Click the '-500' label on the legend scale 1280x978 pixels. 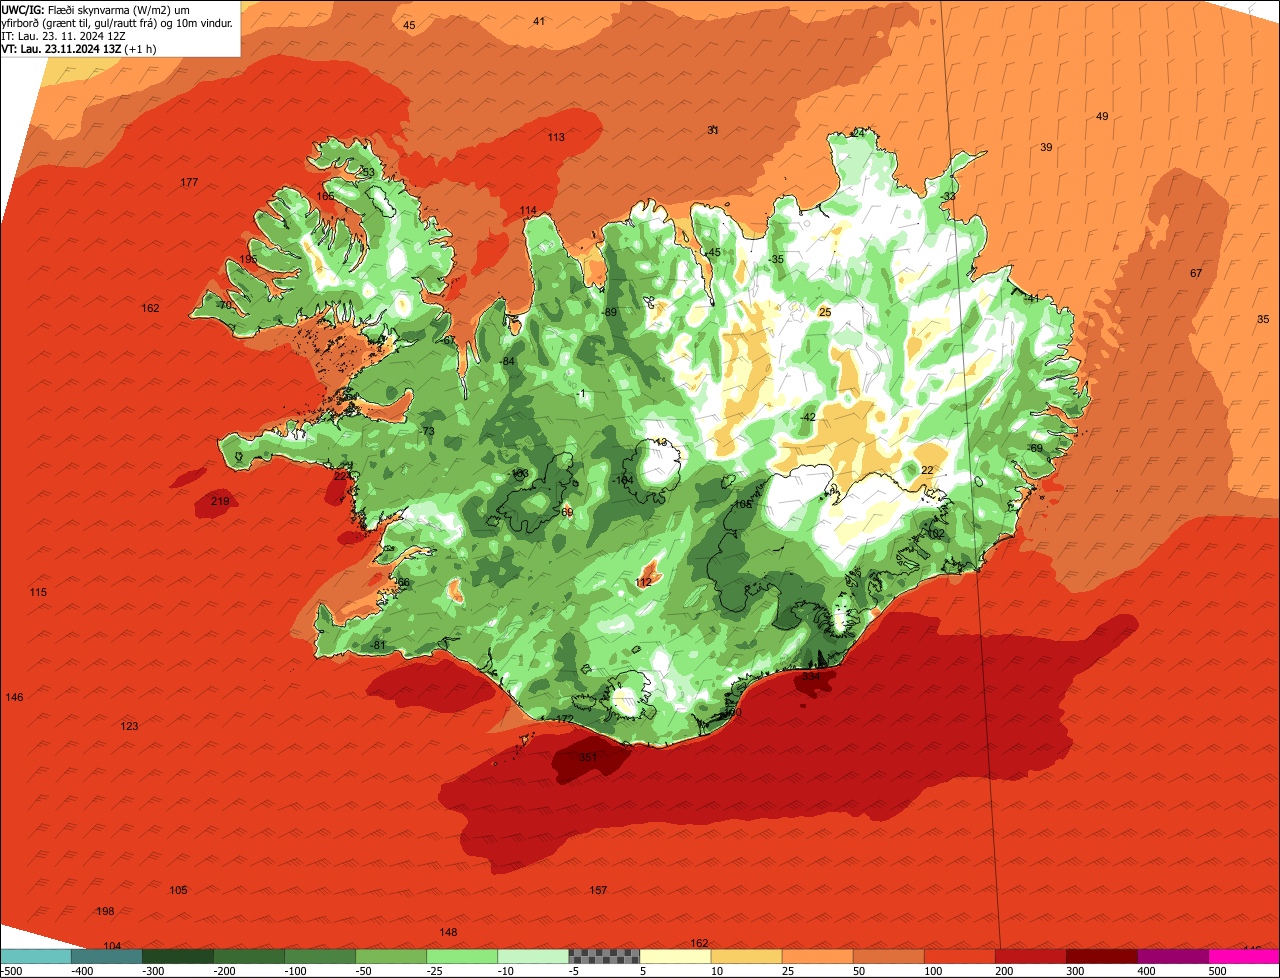tap(13, 971)
